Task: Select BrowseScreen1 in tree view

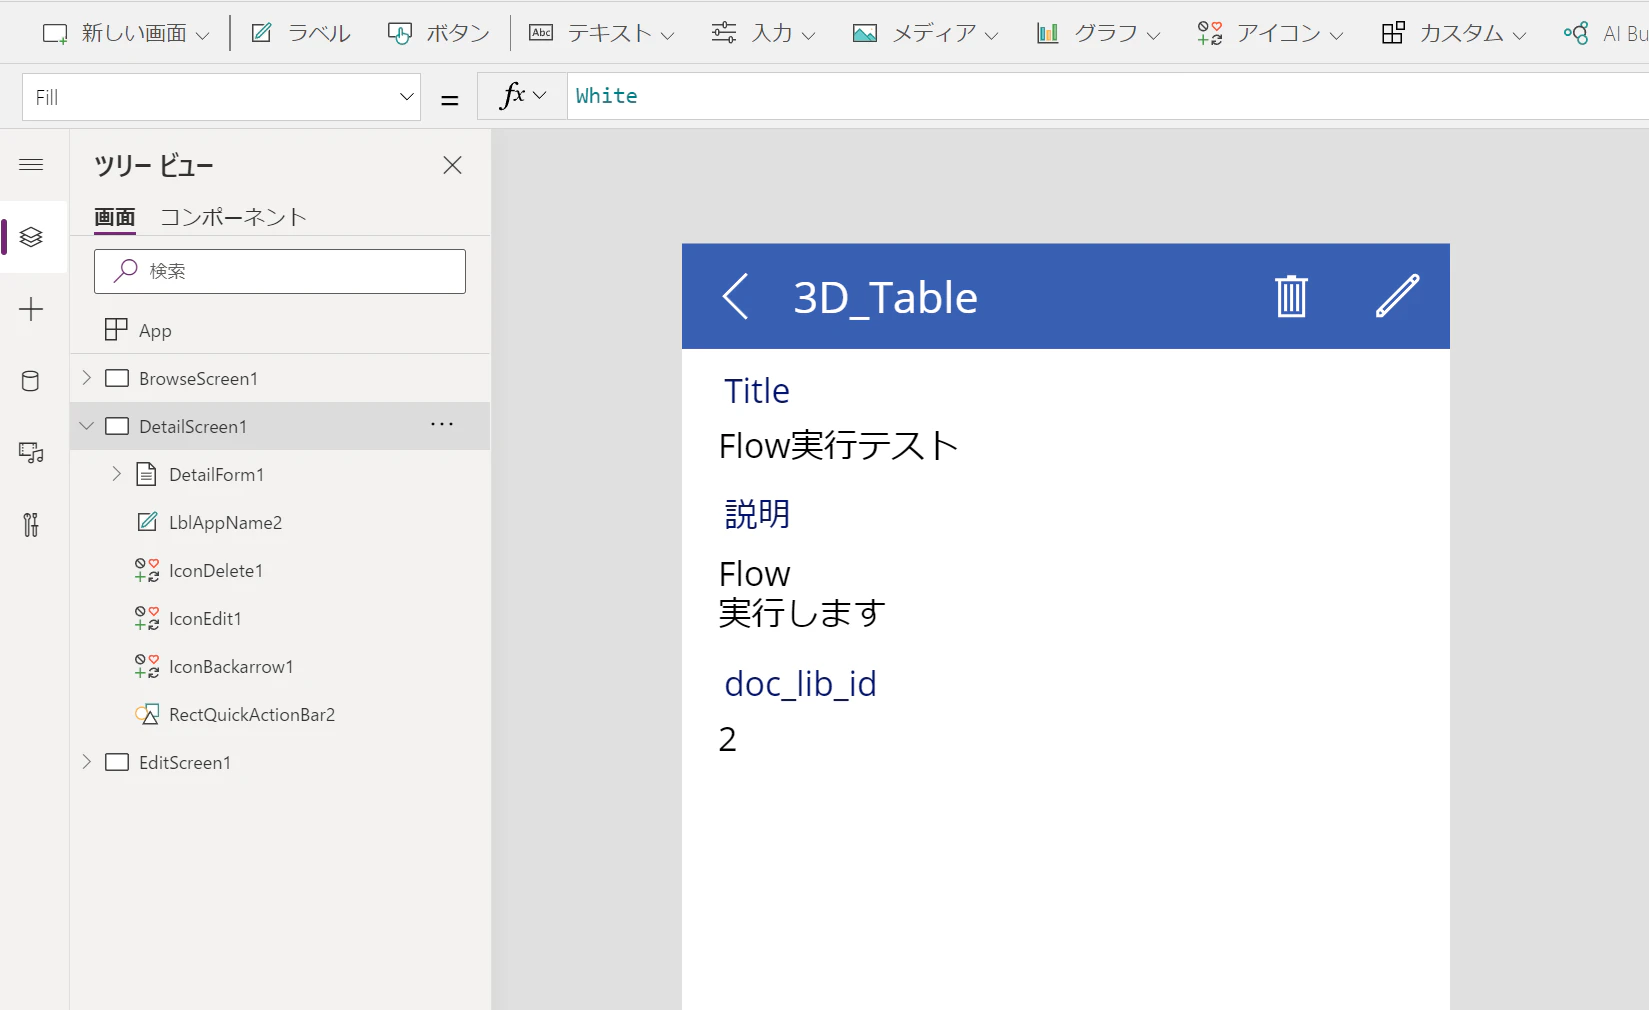Action: [198, 379]
